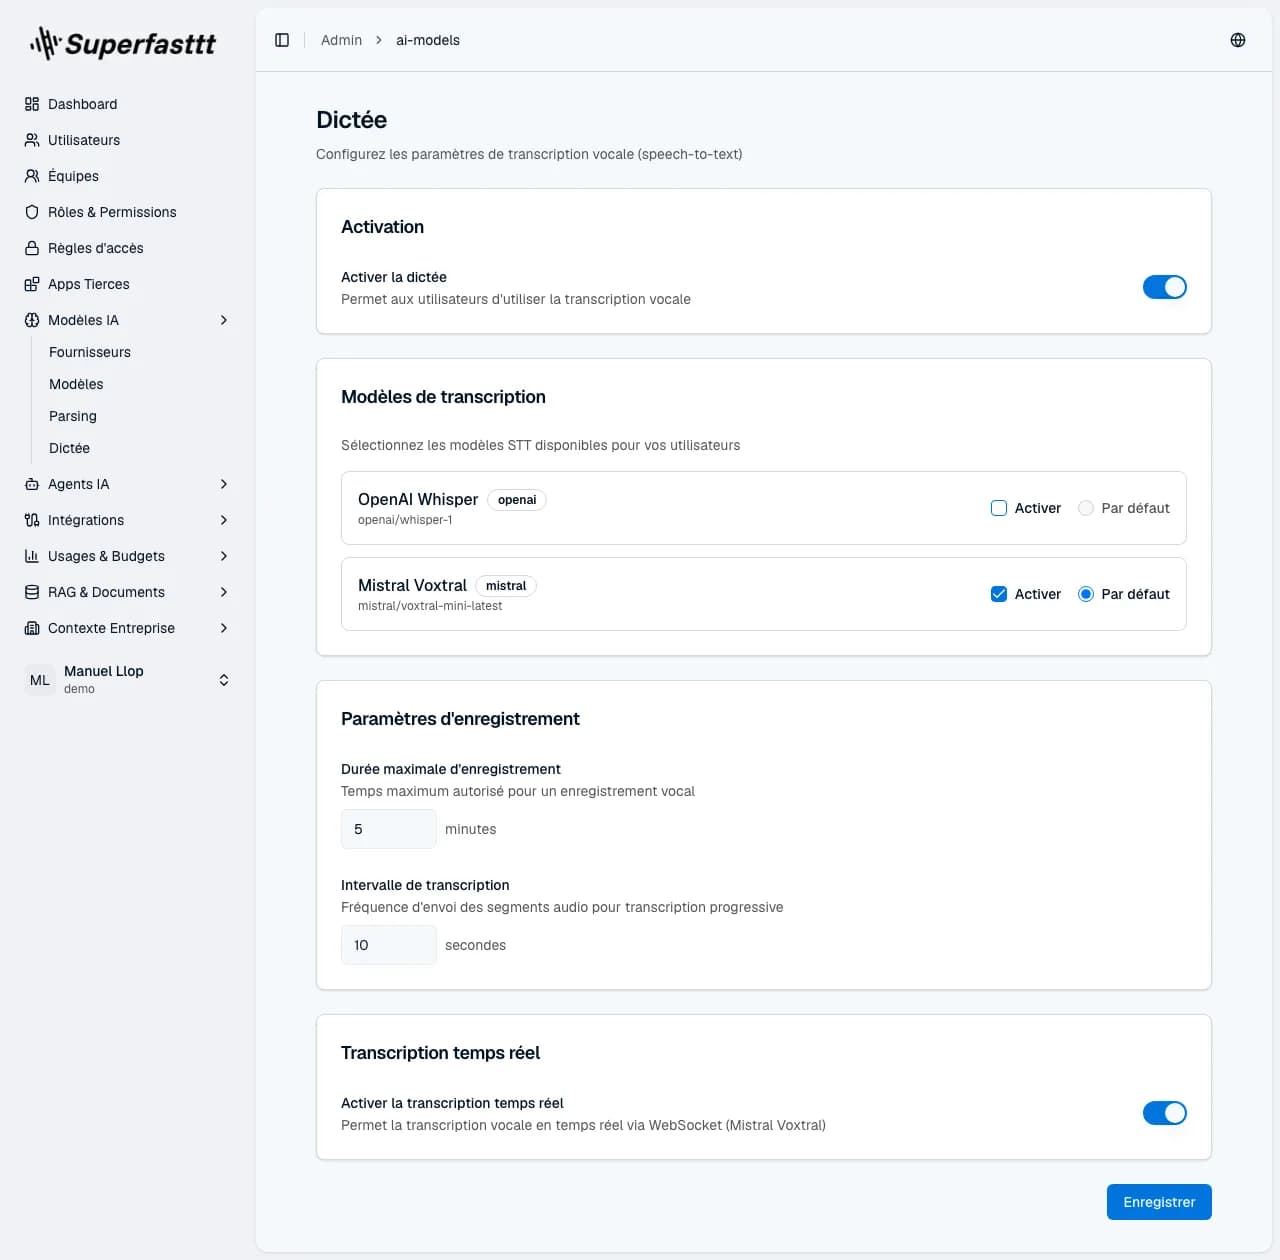Screen dimensions: 1280x1260
Task: Click the Apps Tierces blocks icon
Action: (x=32, y=284)
